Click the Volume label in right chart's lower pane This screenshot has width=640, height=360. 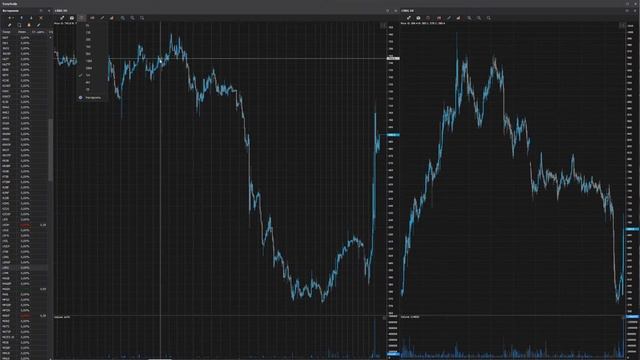[410, 317]
